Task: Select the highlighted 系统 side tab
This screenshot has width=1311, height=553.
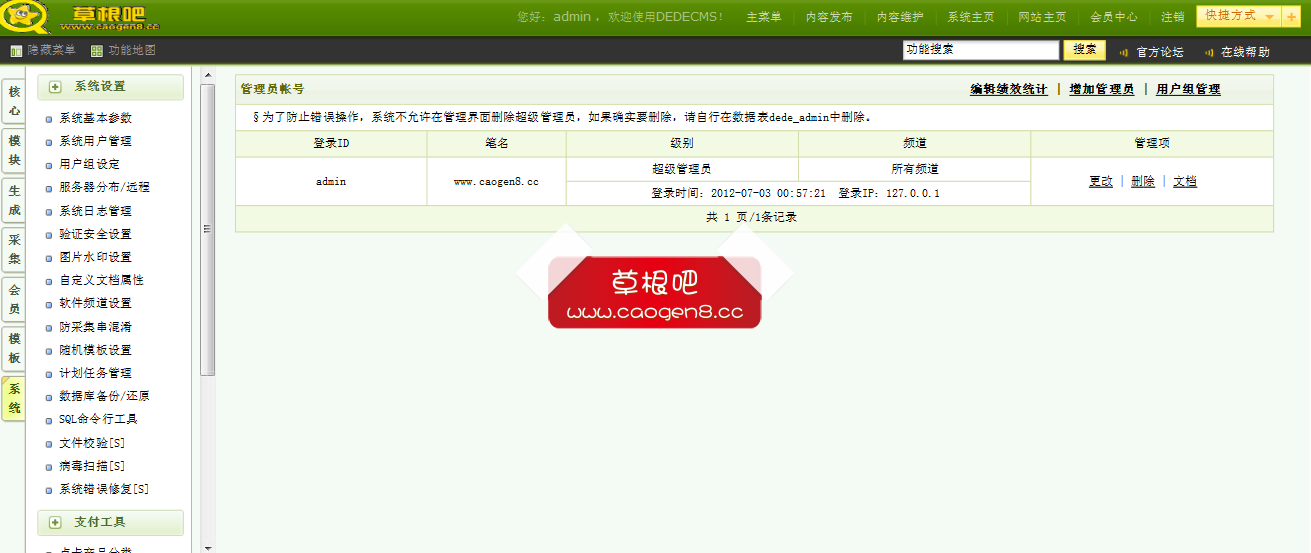Action: pyautogui.click(x=13, y=398)
